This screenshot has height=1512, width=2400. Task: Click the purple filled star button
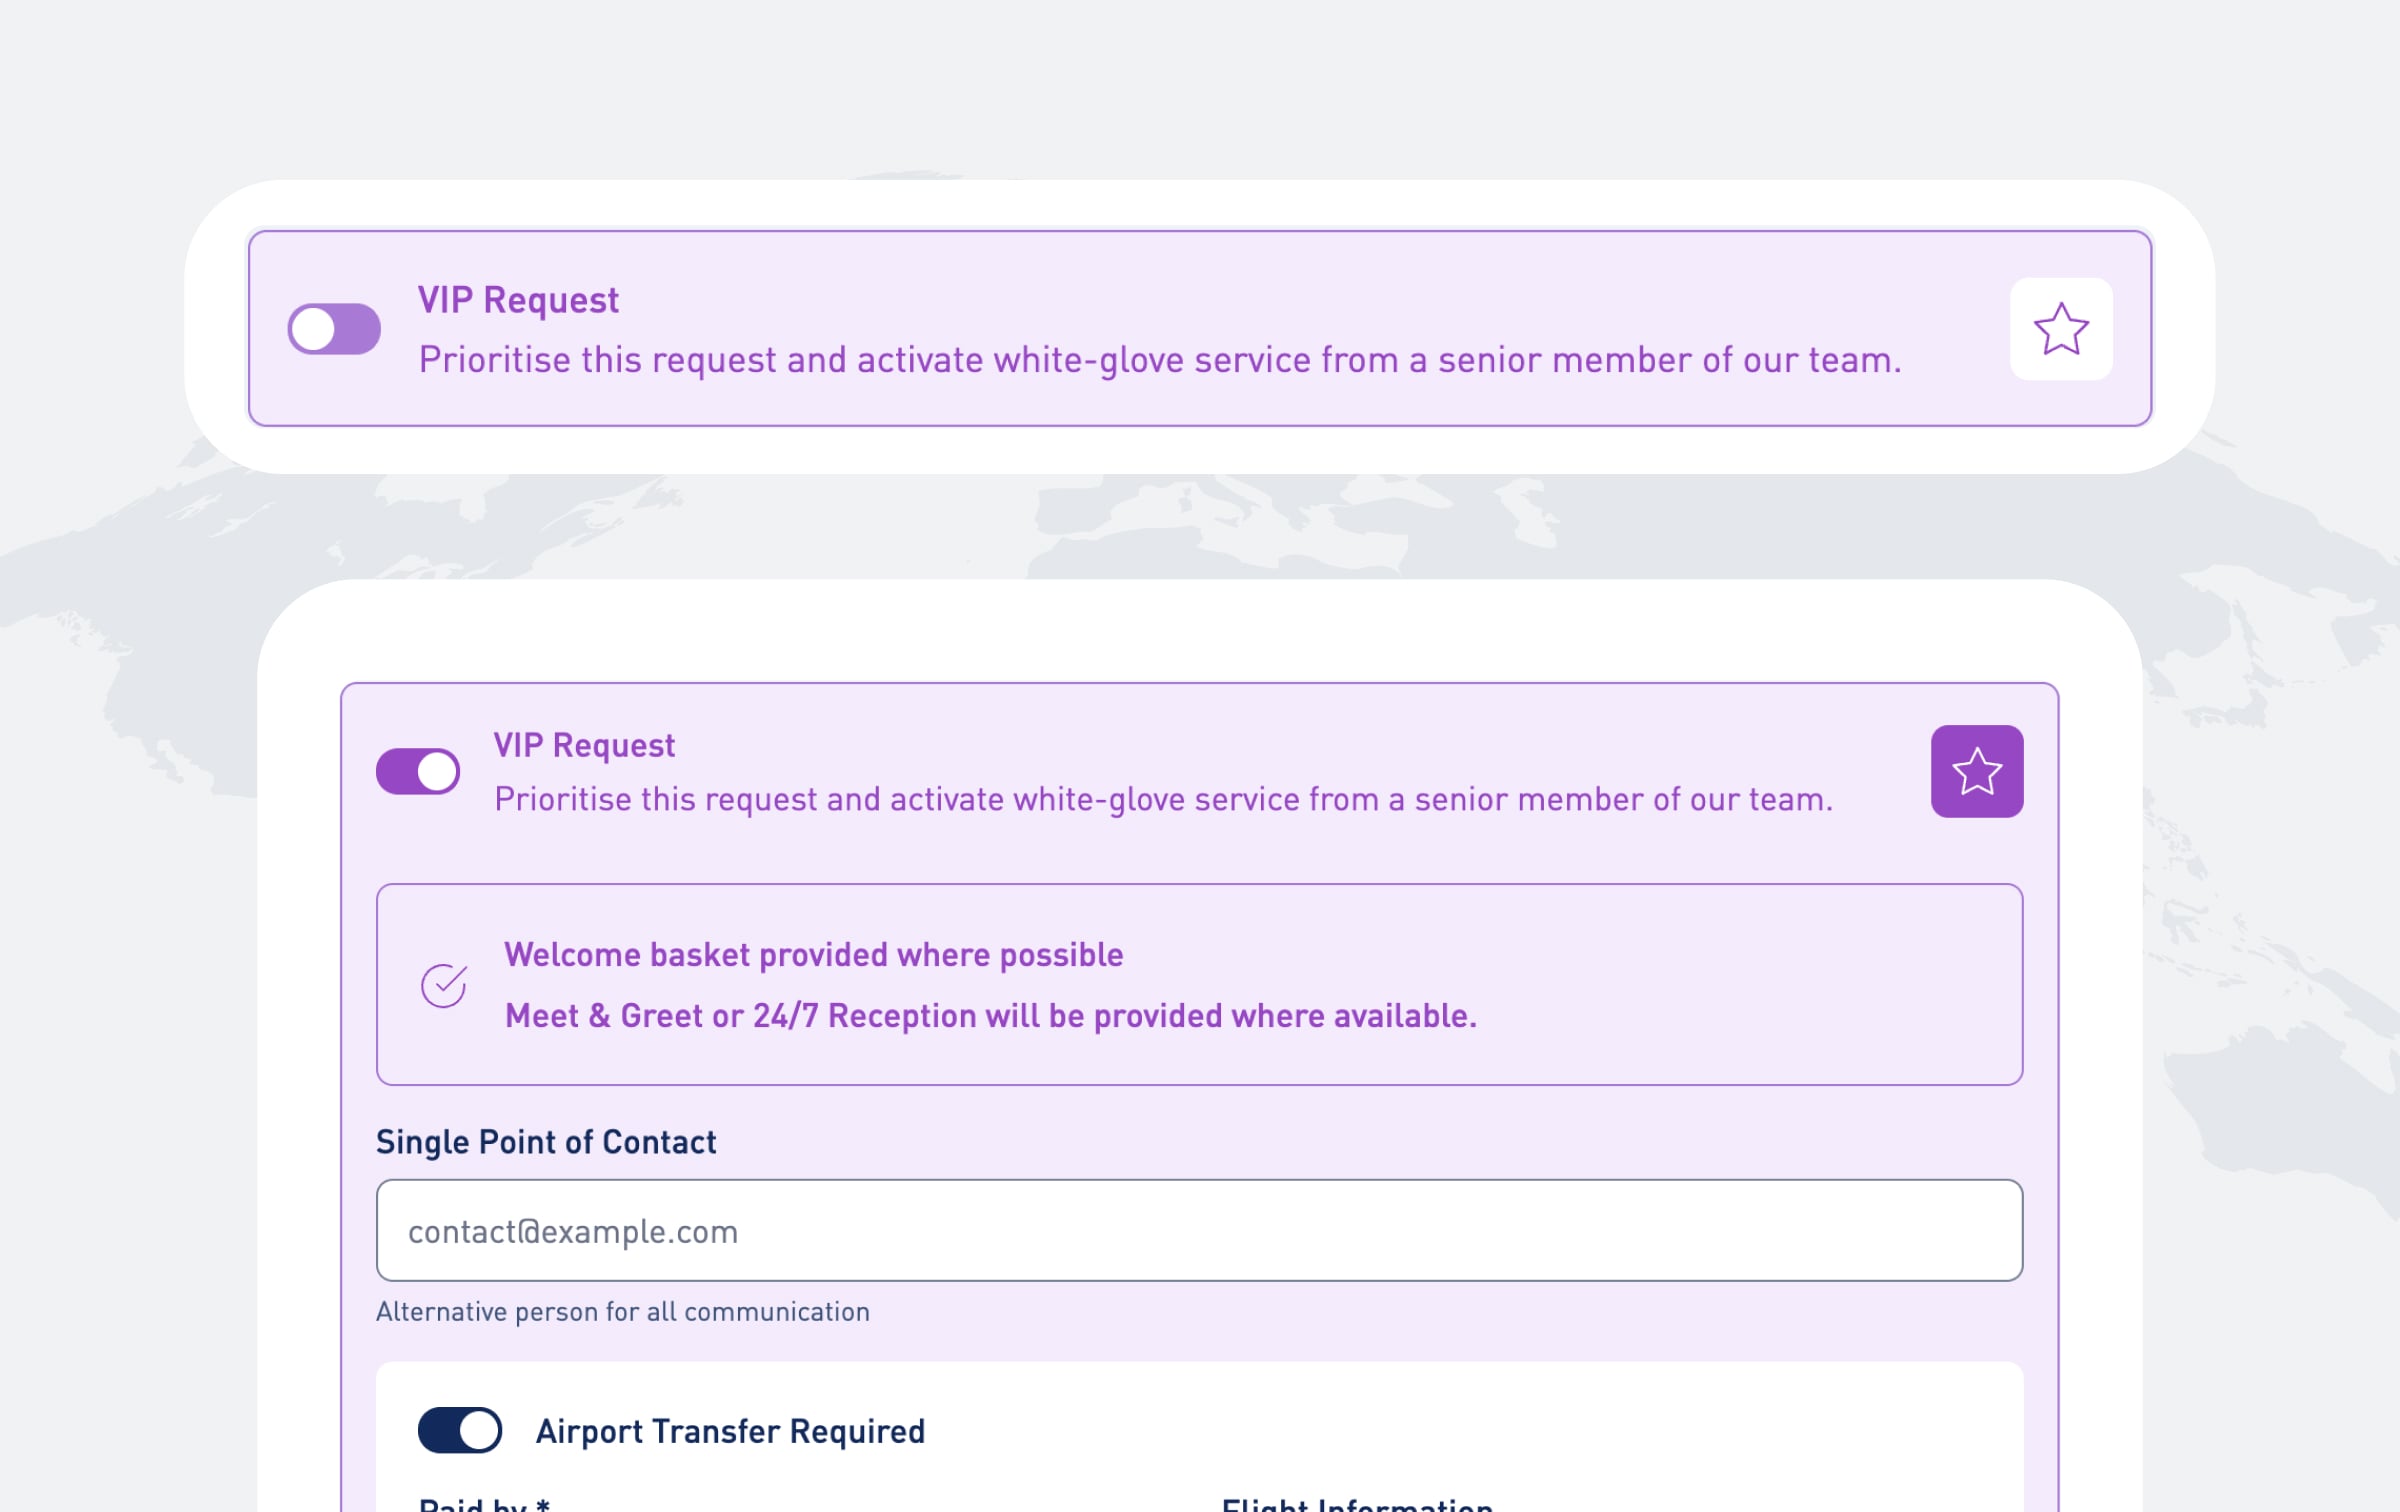coord(1977,771)
